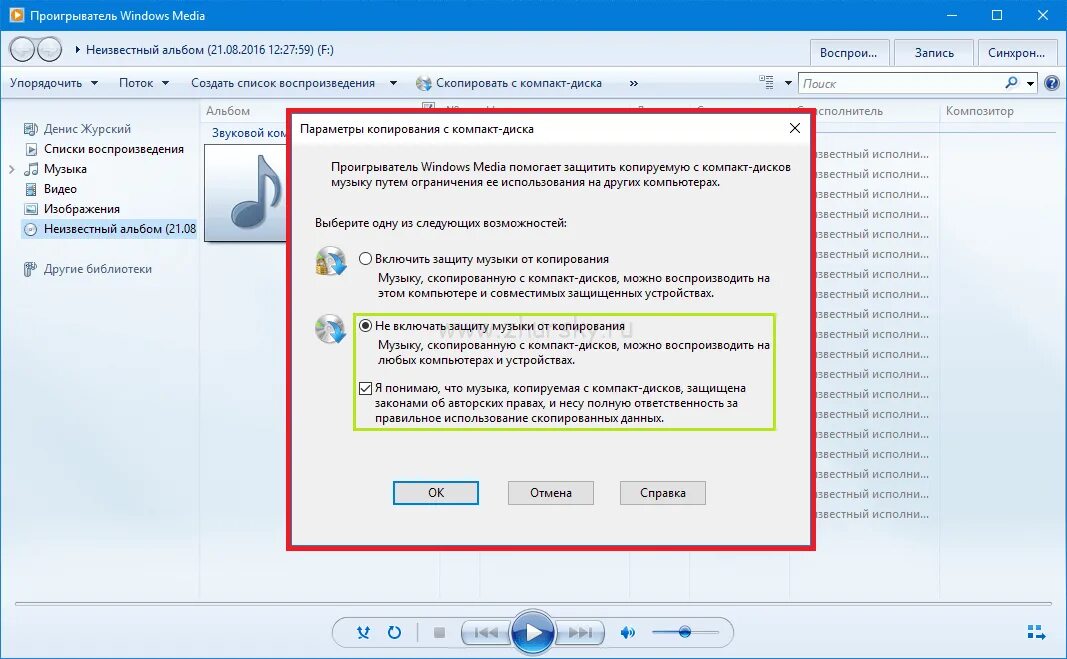Click the Stop playback button
Viewport: 1067px width, 659px height.
click(x=440, y=632)
